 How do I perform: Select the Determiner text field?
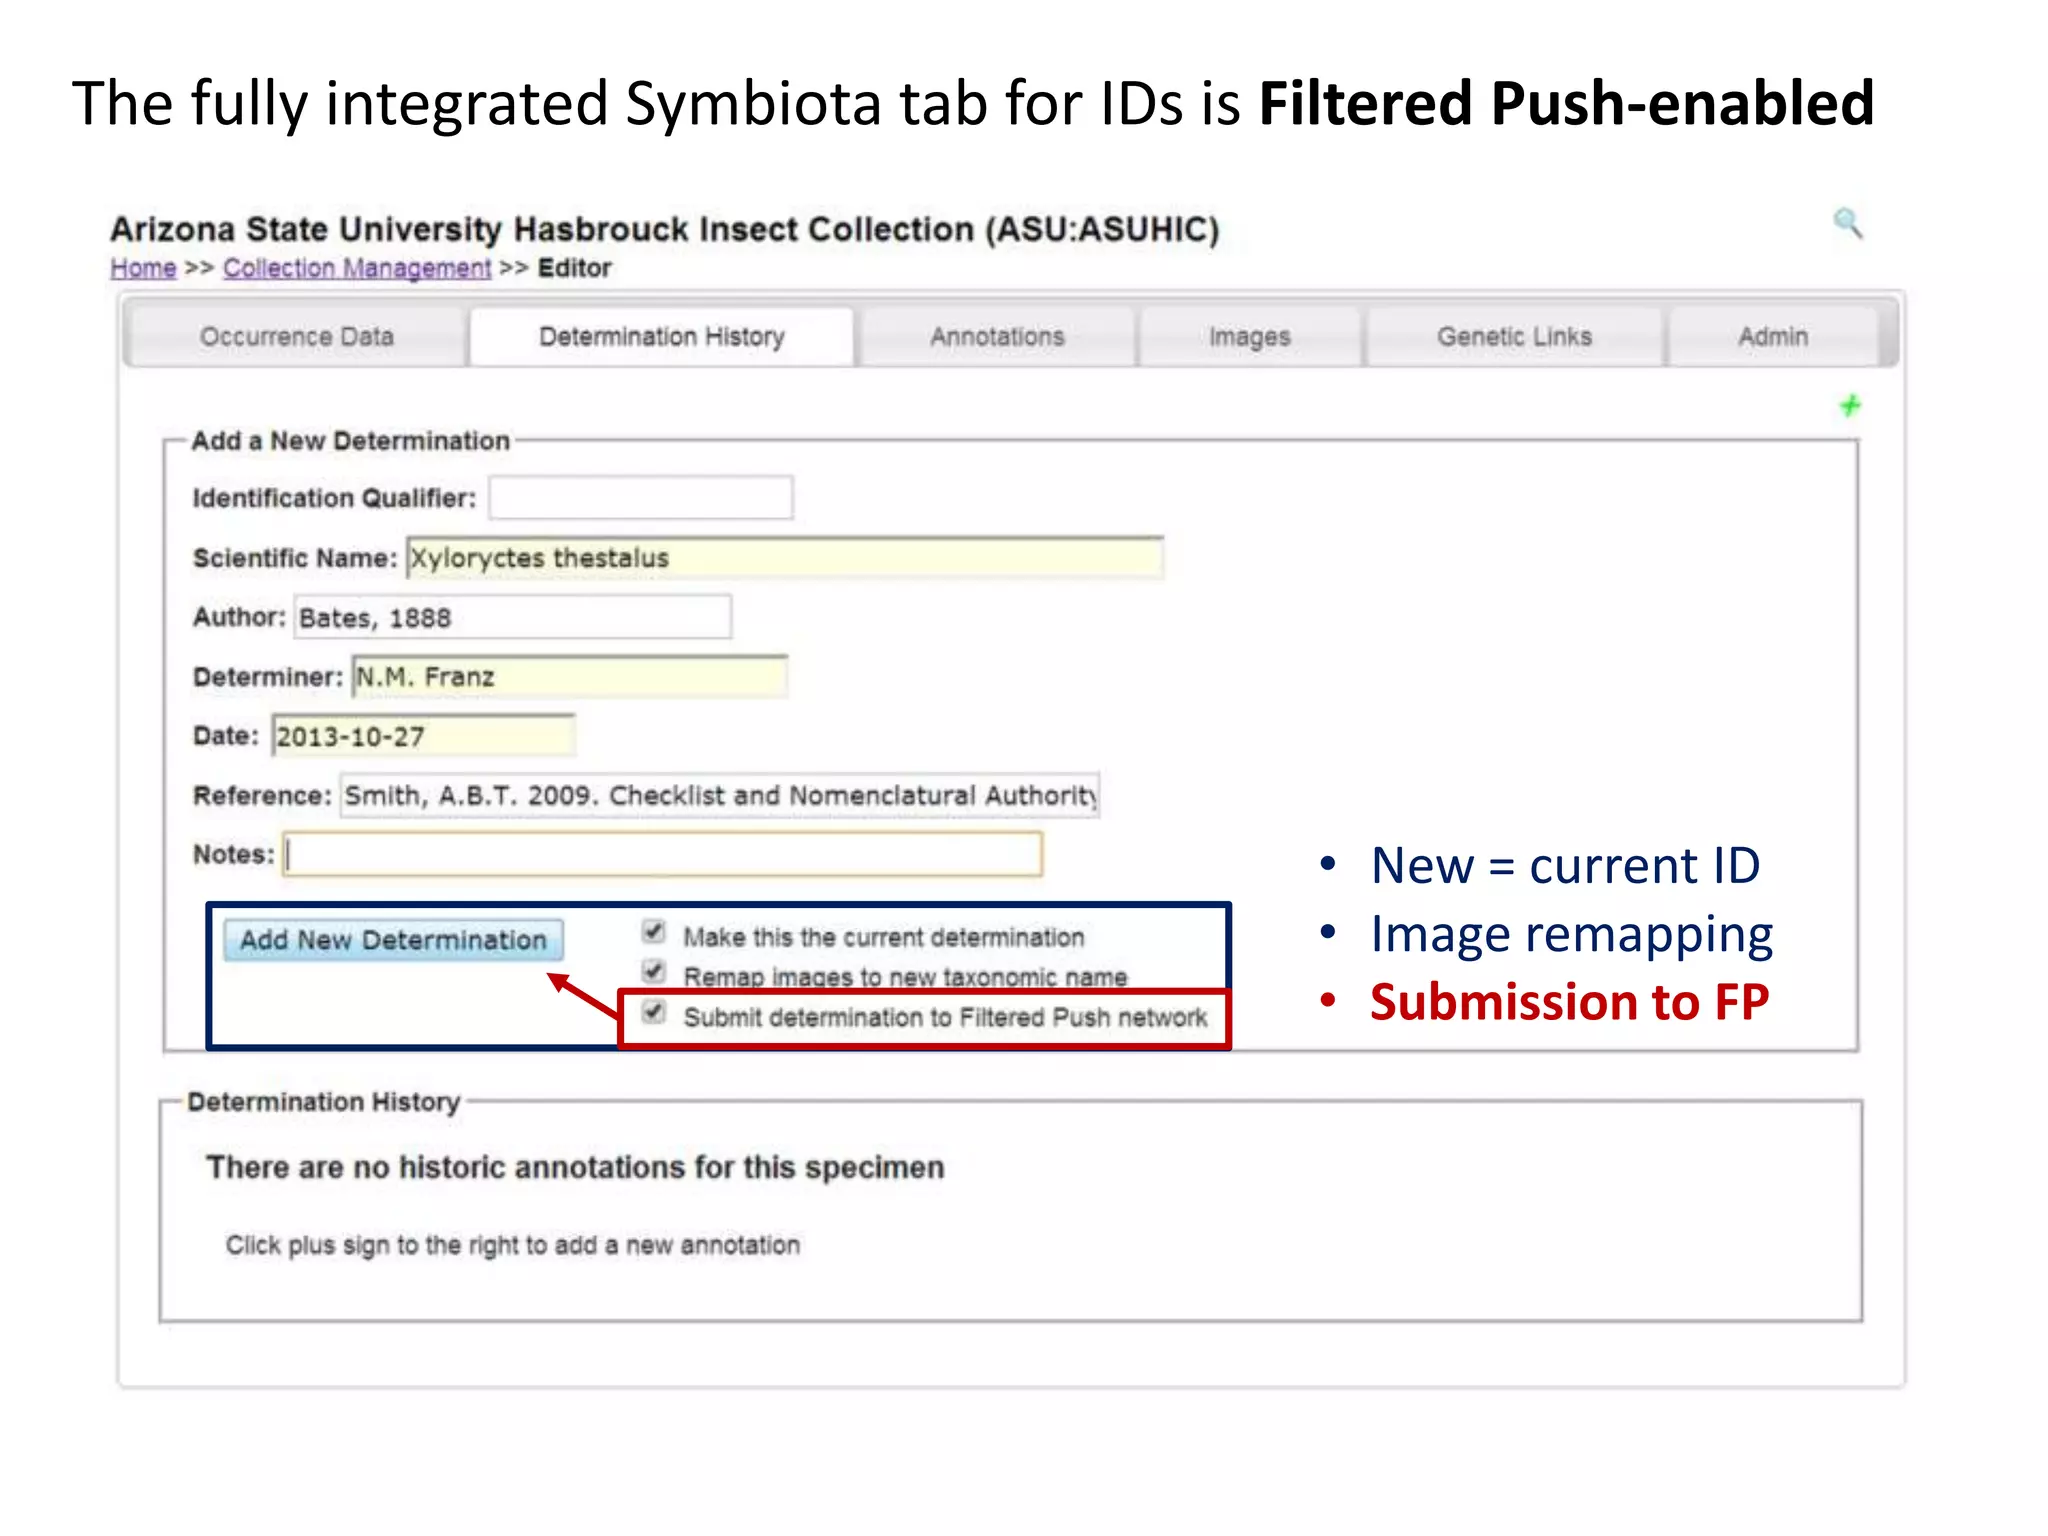(570, 677)
